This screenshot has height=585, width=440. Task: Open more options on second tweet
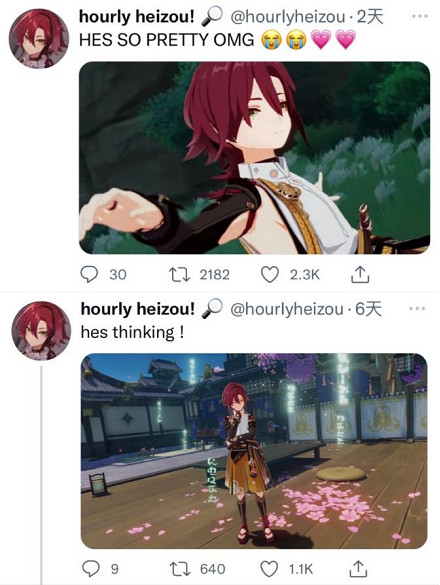(417, 309)
